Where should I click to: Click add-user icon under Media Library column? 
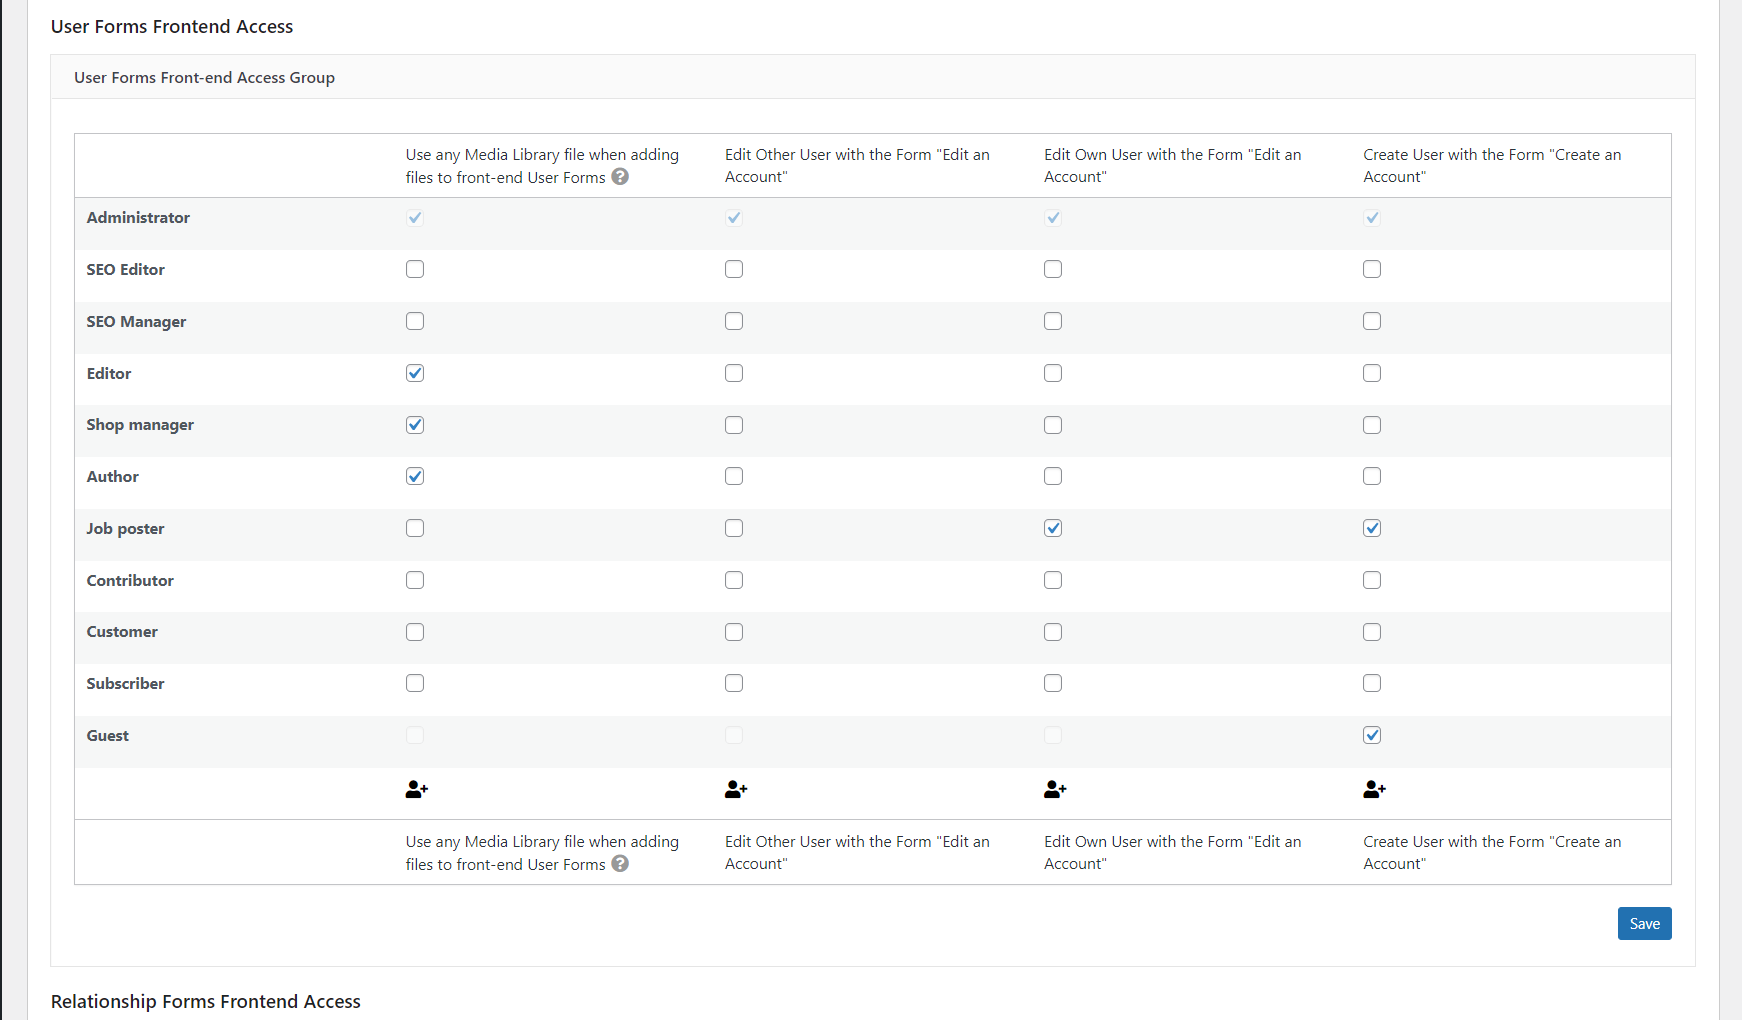[x=416, y=790]
